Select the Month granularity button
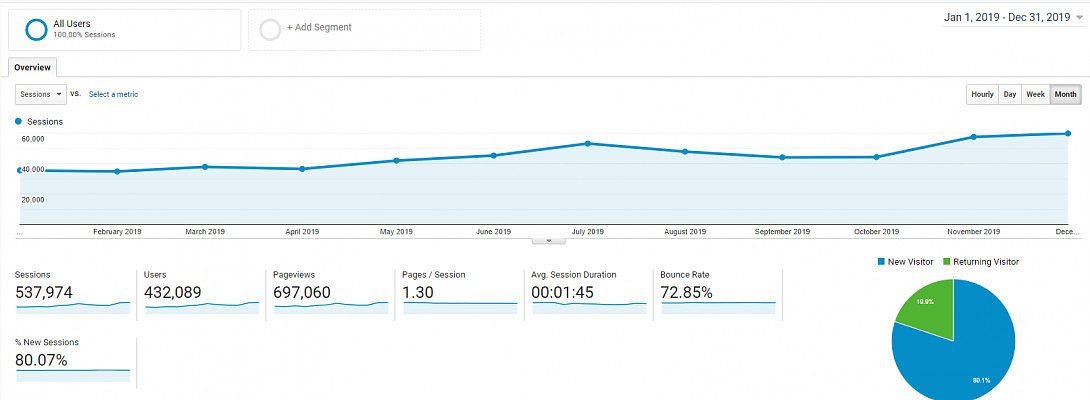This screenshot has height=400, width=1090. (x=1066, y=94)
